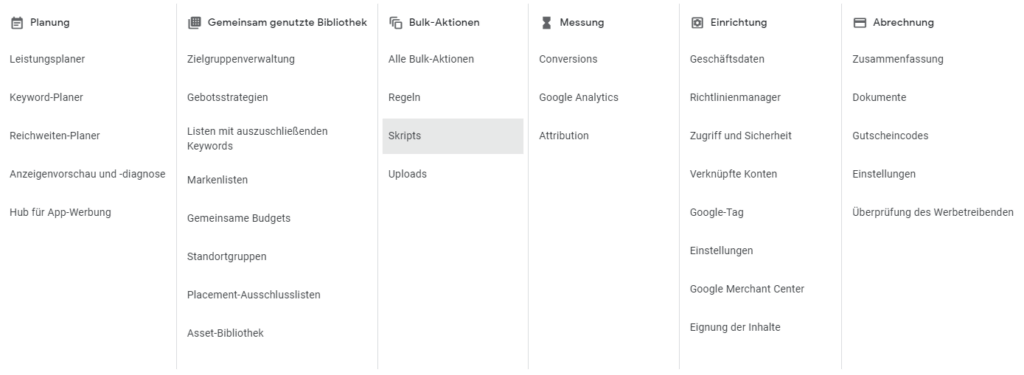The height and width of the screenshot is (375, 1024).
Task: Select Gutscheincodes
Action: click(890, 136)
